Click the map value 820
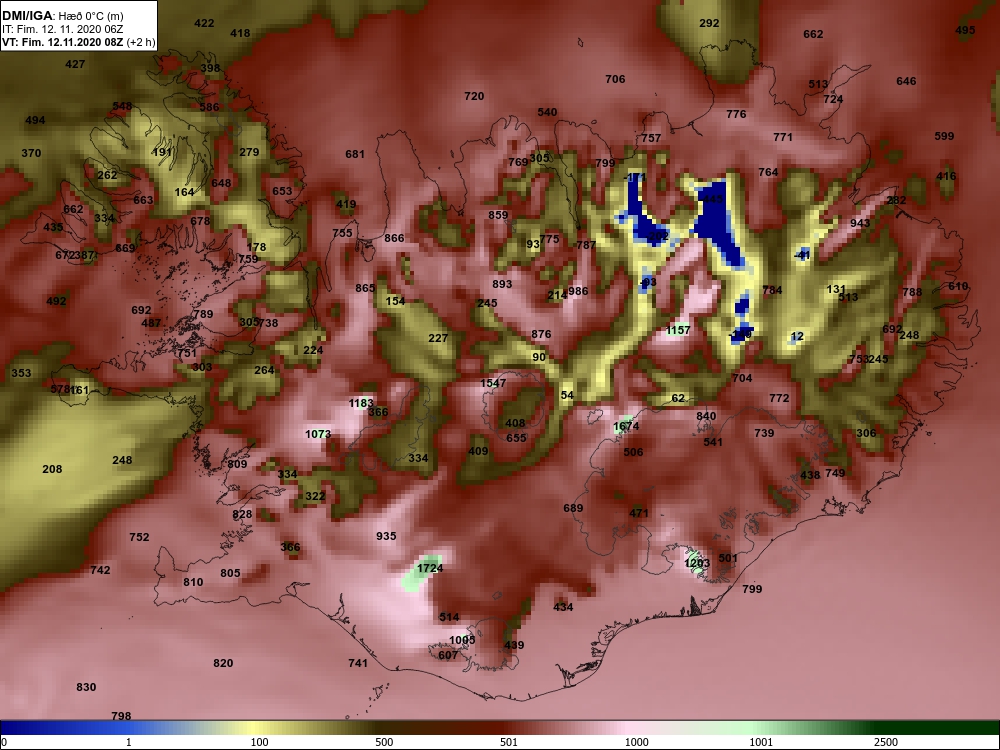Viewport: 1000px width, 750px height. [223, 663]
